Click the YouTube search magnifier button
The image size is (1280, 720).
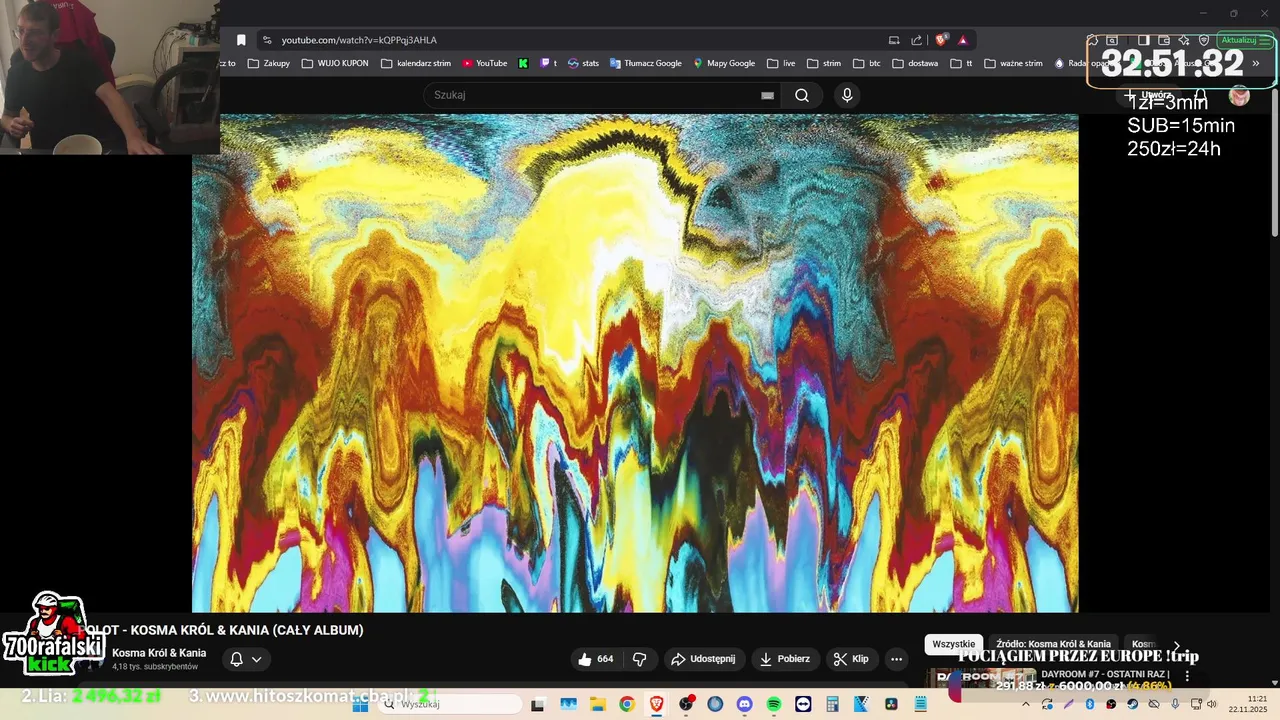pos(802,95)
